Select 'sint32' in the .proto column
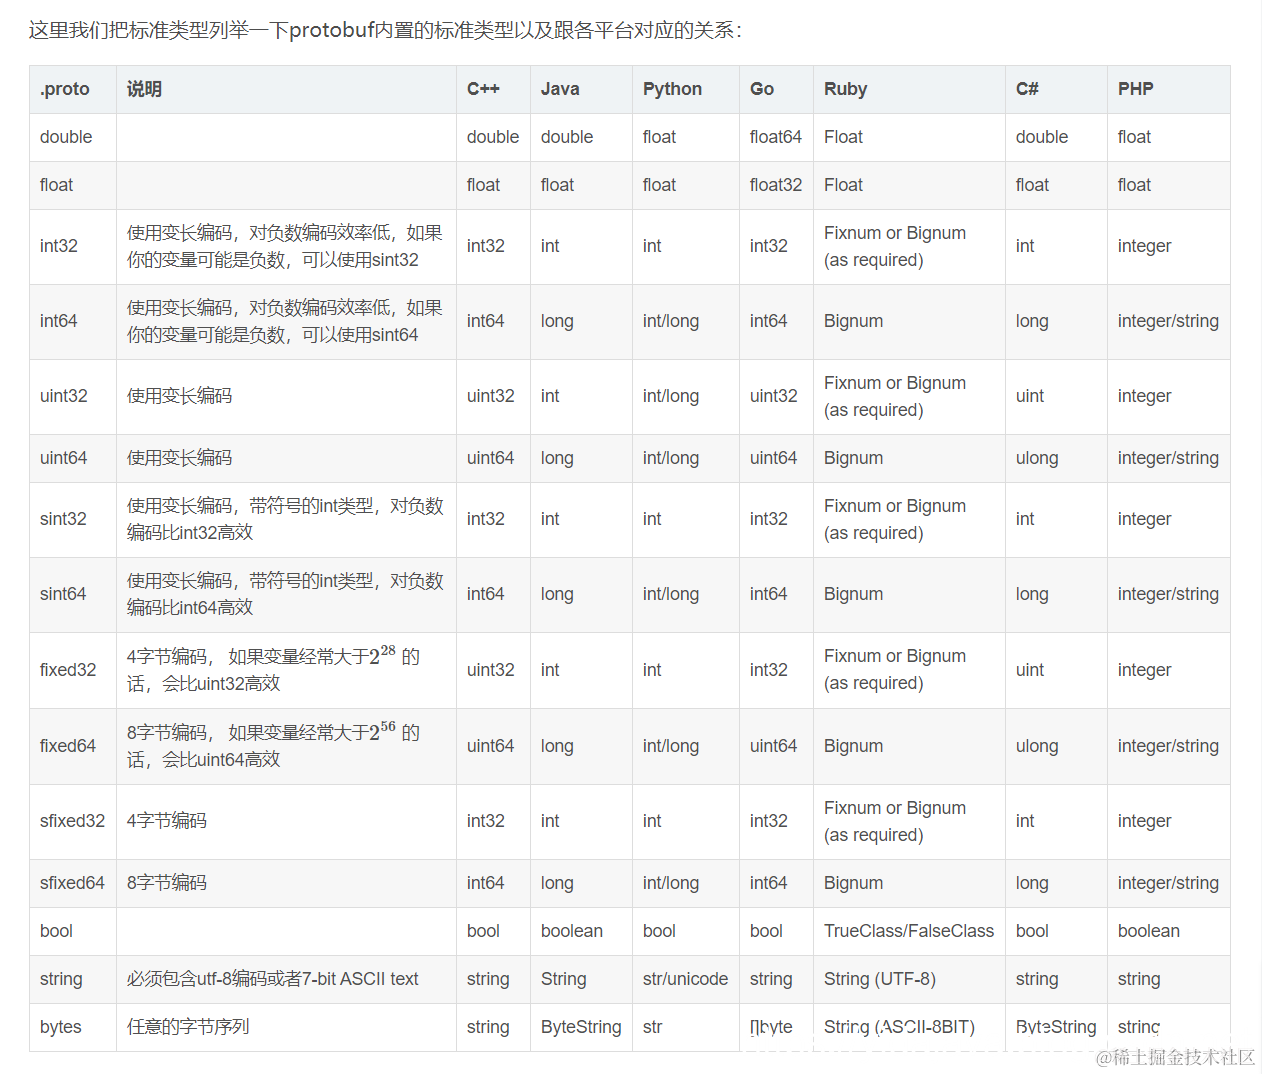The image size is (1262, 1074). (x=63, y=519)
